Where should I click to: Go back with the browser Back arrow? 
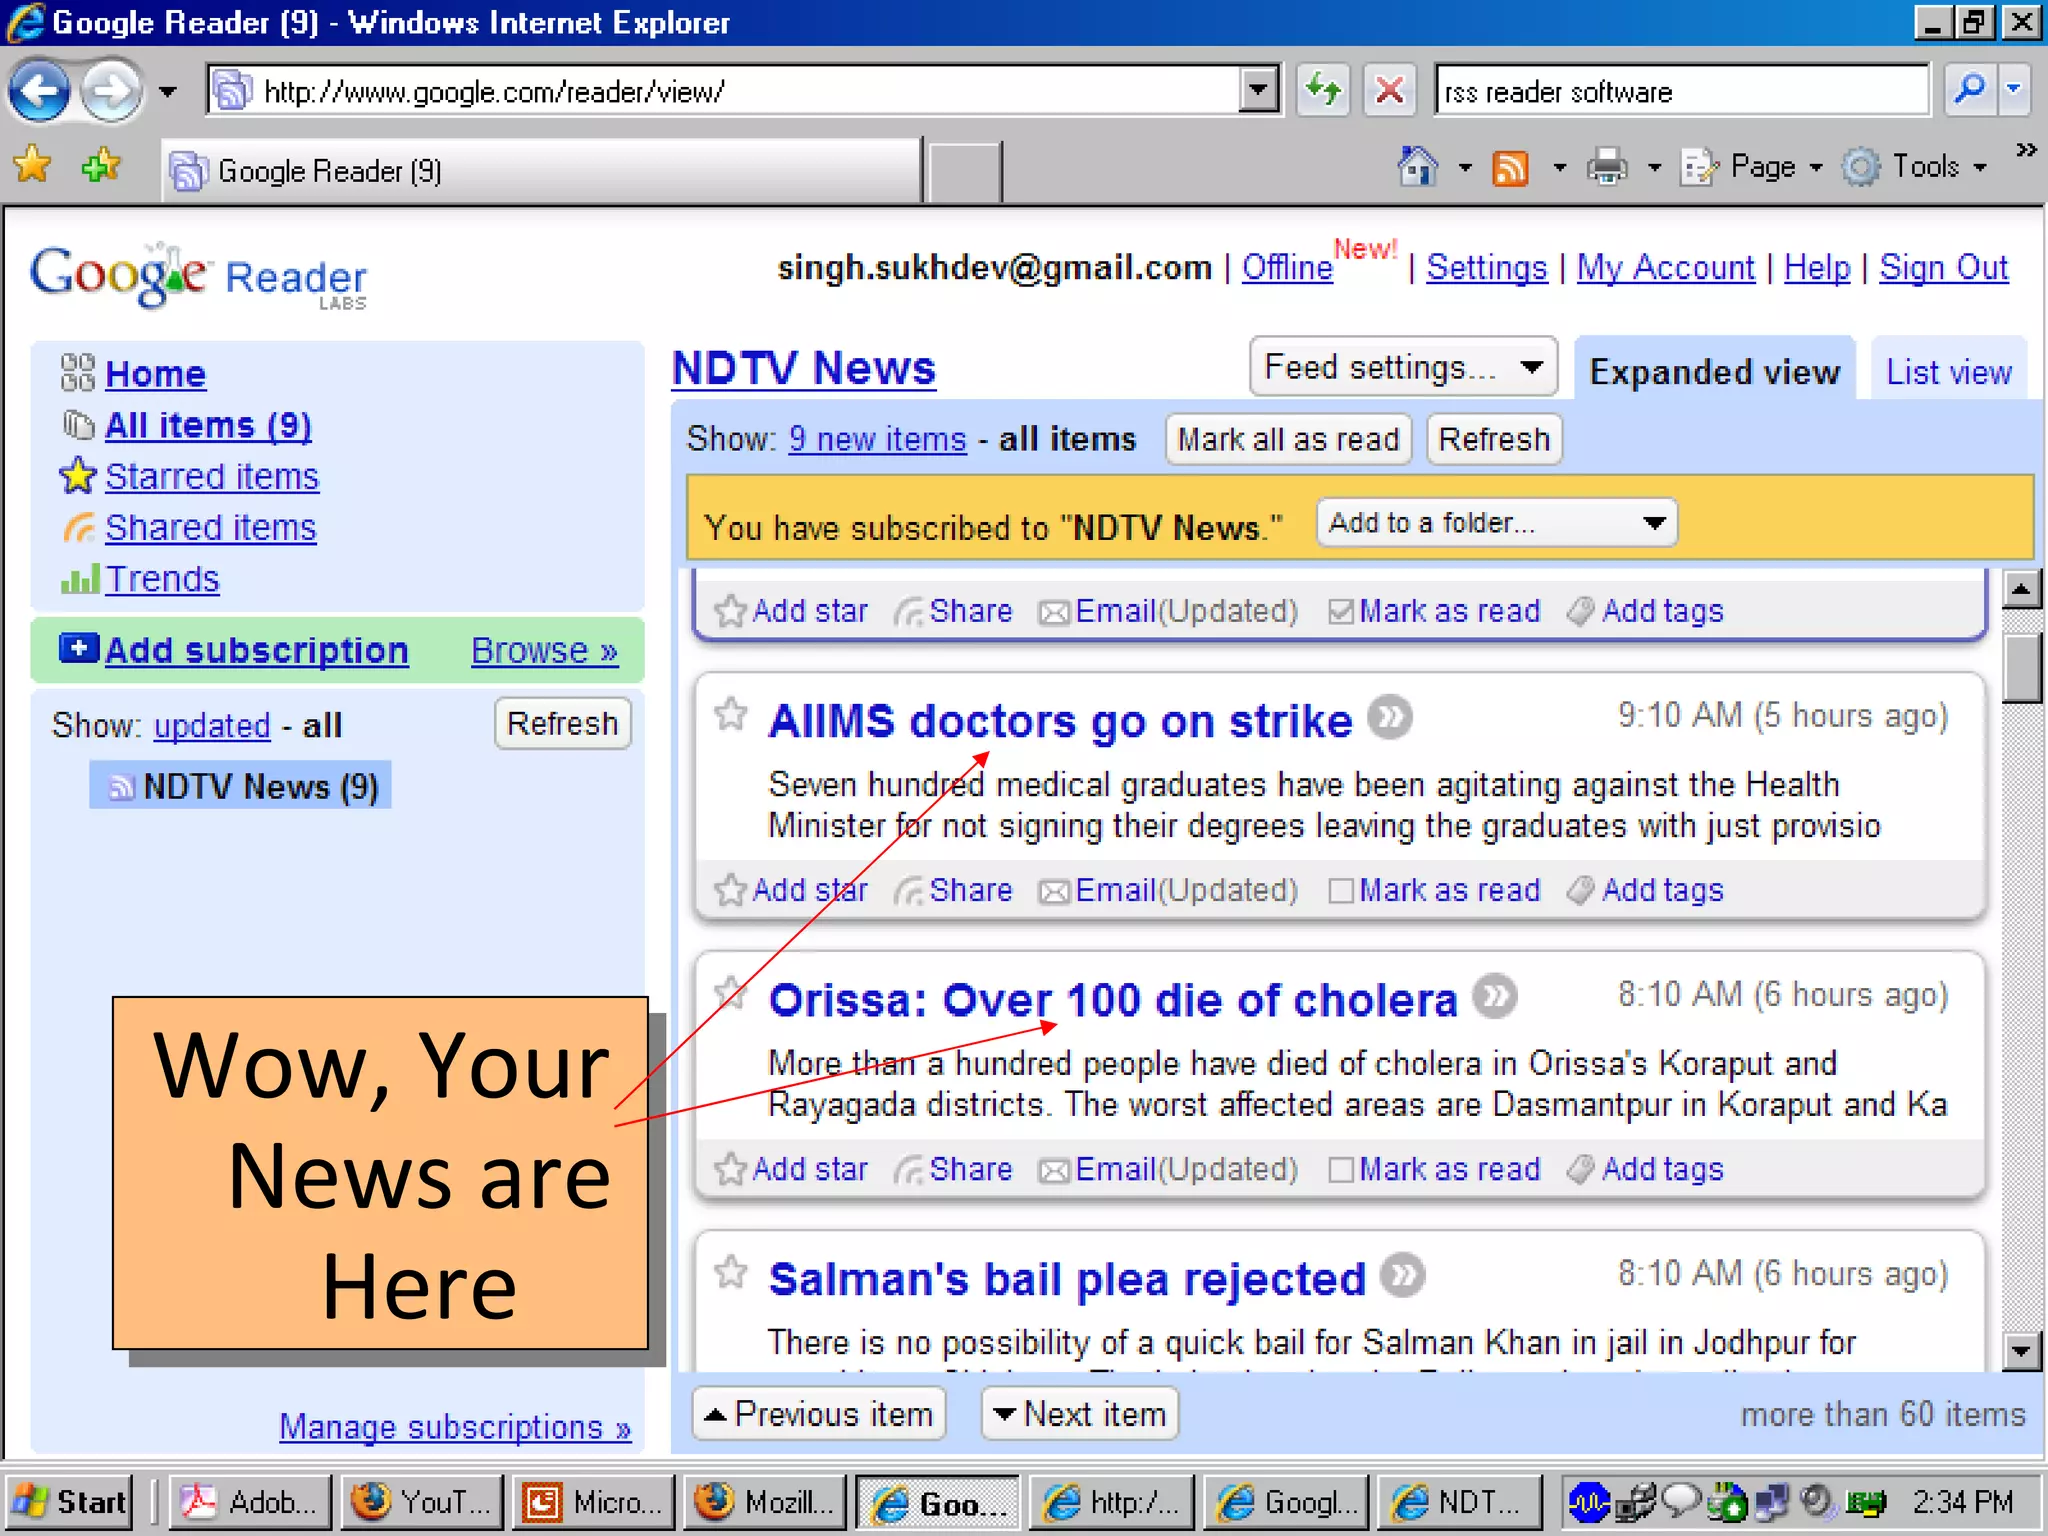(39, 91)
